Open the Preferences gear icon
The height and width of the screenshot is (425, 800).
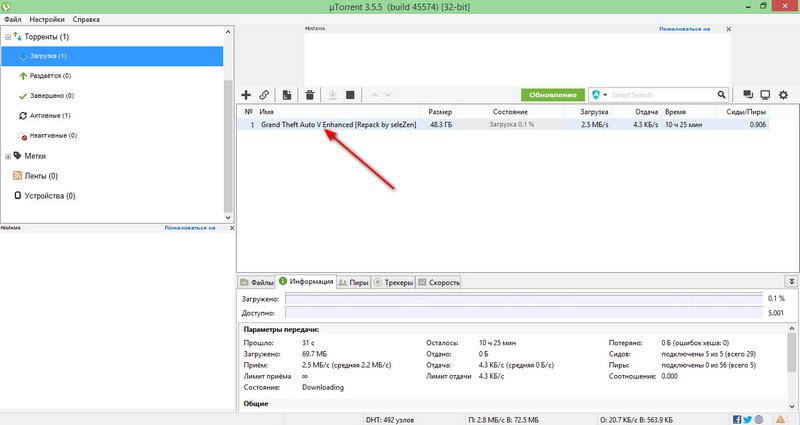click(783, 94)
